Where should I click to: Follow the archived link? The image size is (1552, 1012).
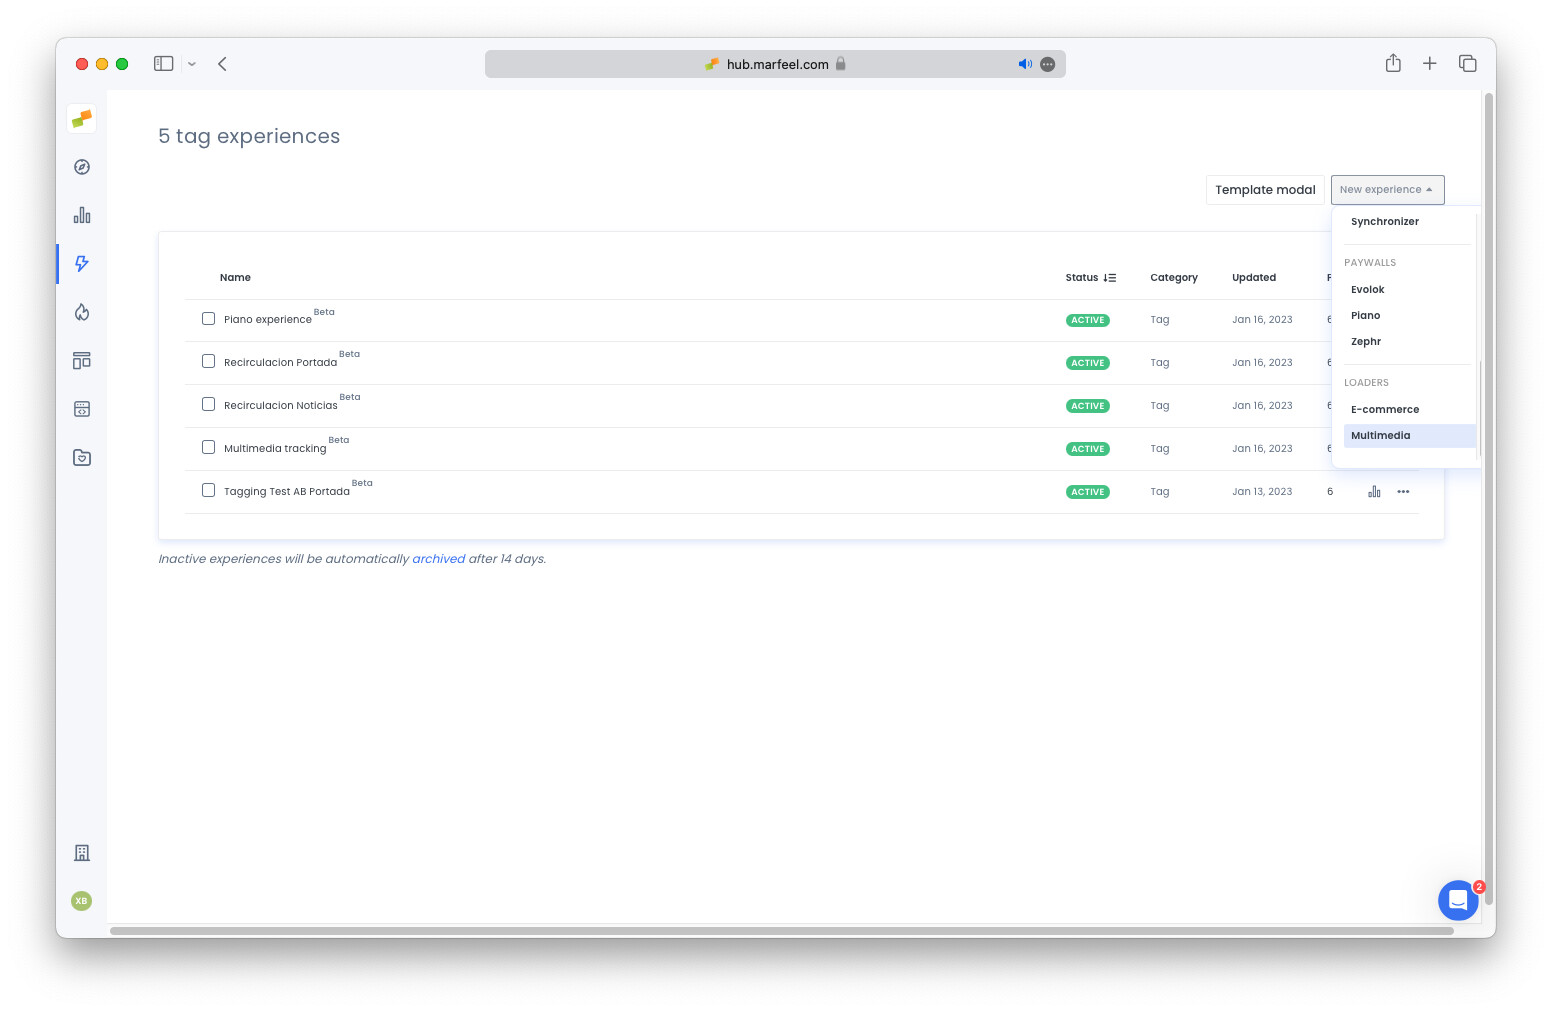pos(438,559)
